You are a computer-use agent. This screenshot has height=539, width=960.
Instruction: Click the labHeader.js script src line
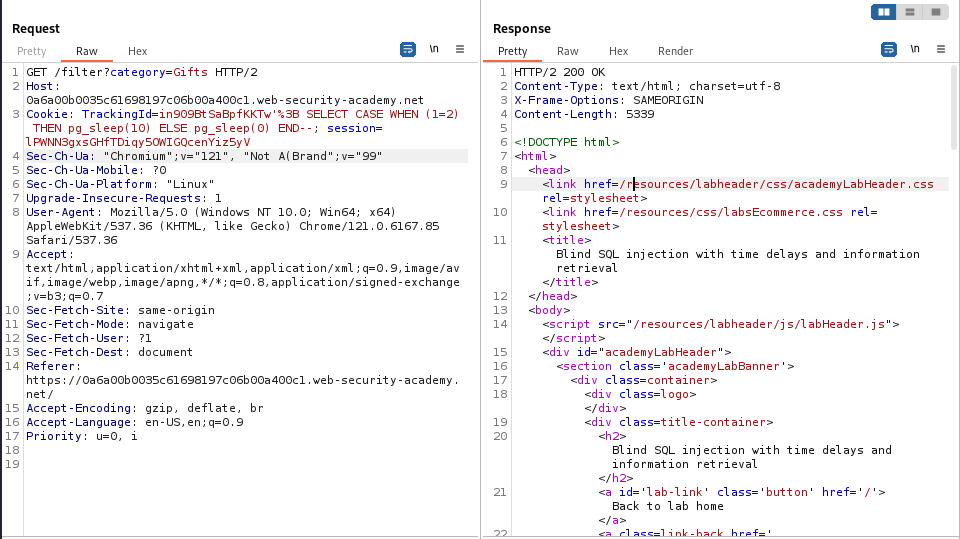[721, 325]
